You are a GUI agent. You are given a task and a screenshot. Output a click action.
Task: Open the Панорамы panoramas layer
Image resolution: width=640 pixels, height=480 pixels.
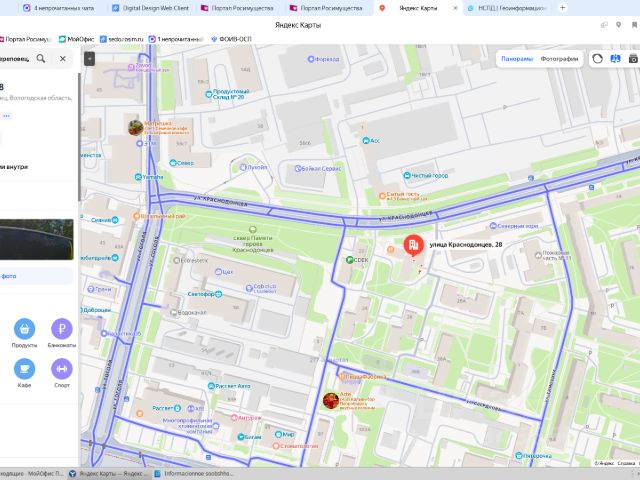click(x=517, y=59)
